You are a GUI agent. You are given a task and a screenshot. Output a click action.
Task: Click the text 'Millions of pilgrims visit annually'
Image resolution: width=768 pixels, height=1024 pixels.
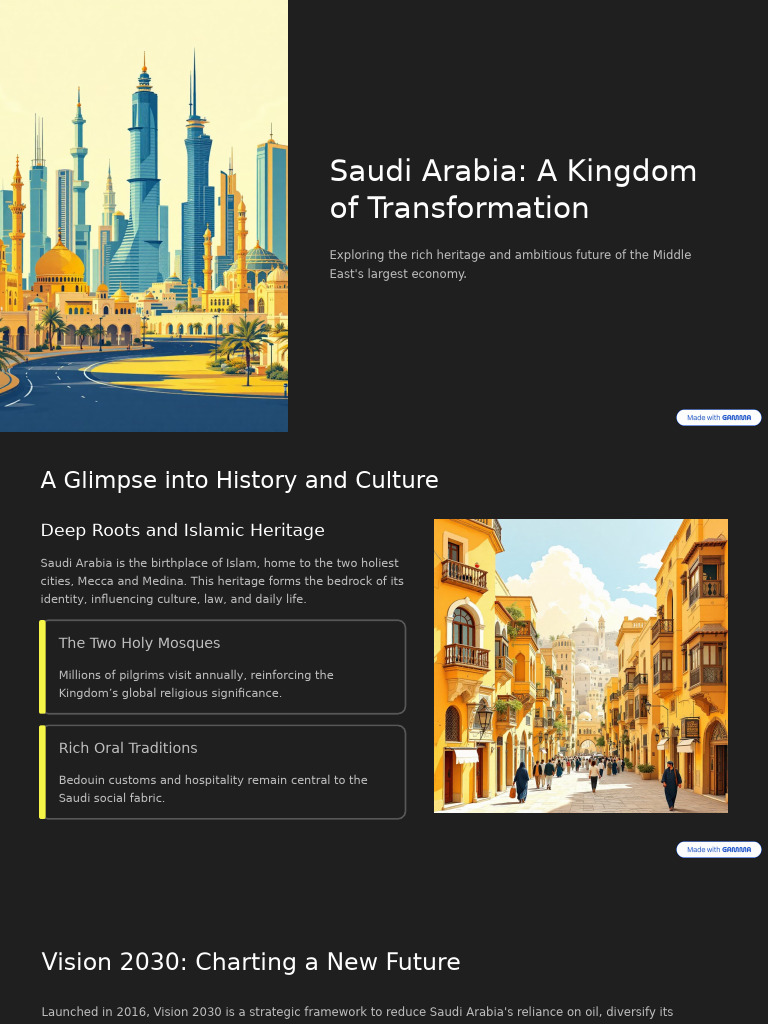tap(150, 675)
